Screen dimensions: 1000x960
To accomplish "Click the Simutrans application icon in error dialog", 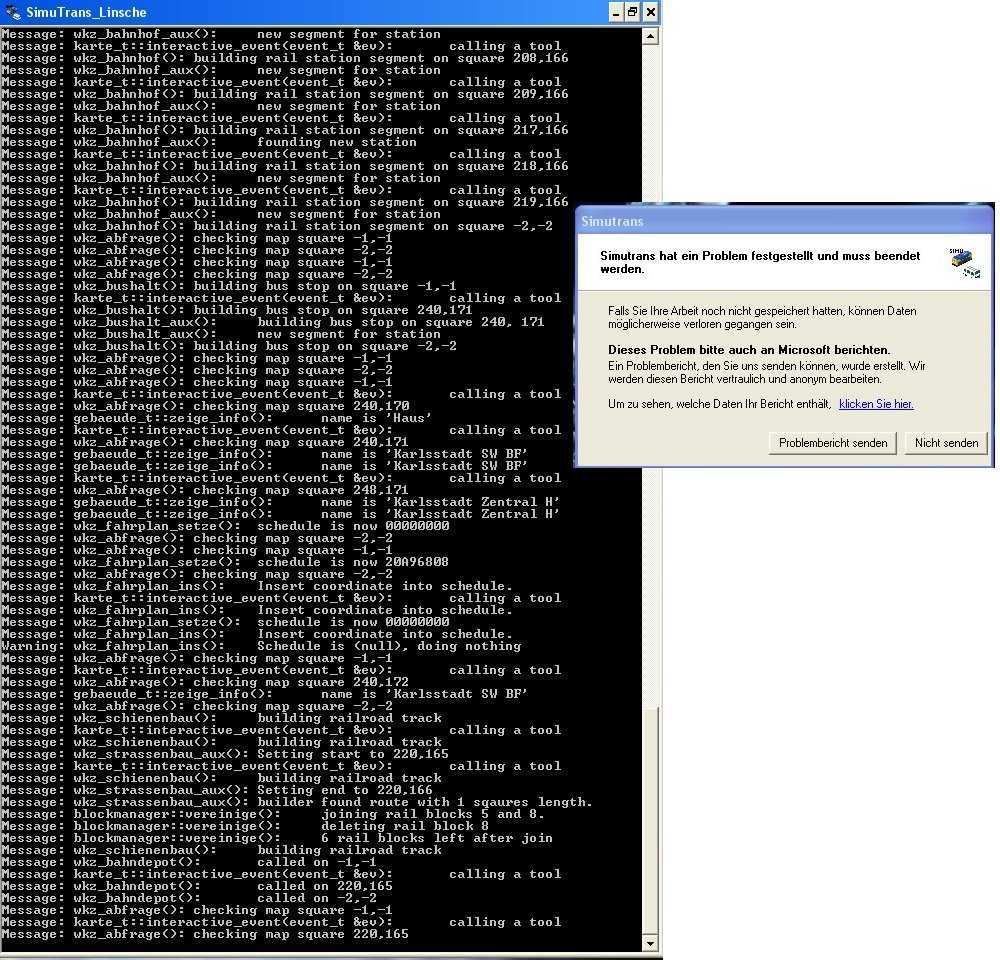I will click(x=964, y=263).
